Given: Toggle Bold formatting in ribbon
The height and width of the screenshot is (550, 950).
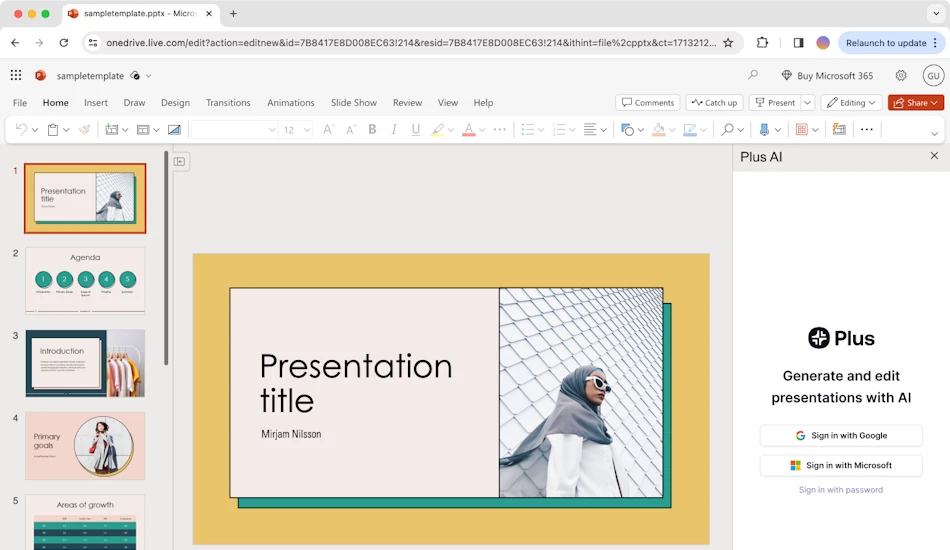Looking at the screenshot, I should pos(372,129).
